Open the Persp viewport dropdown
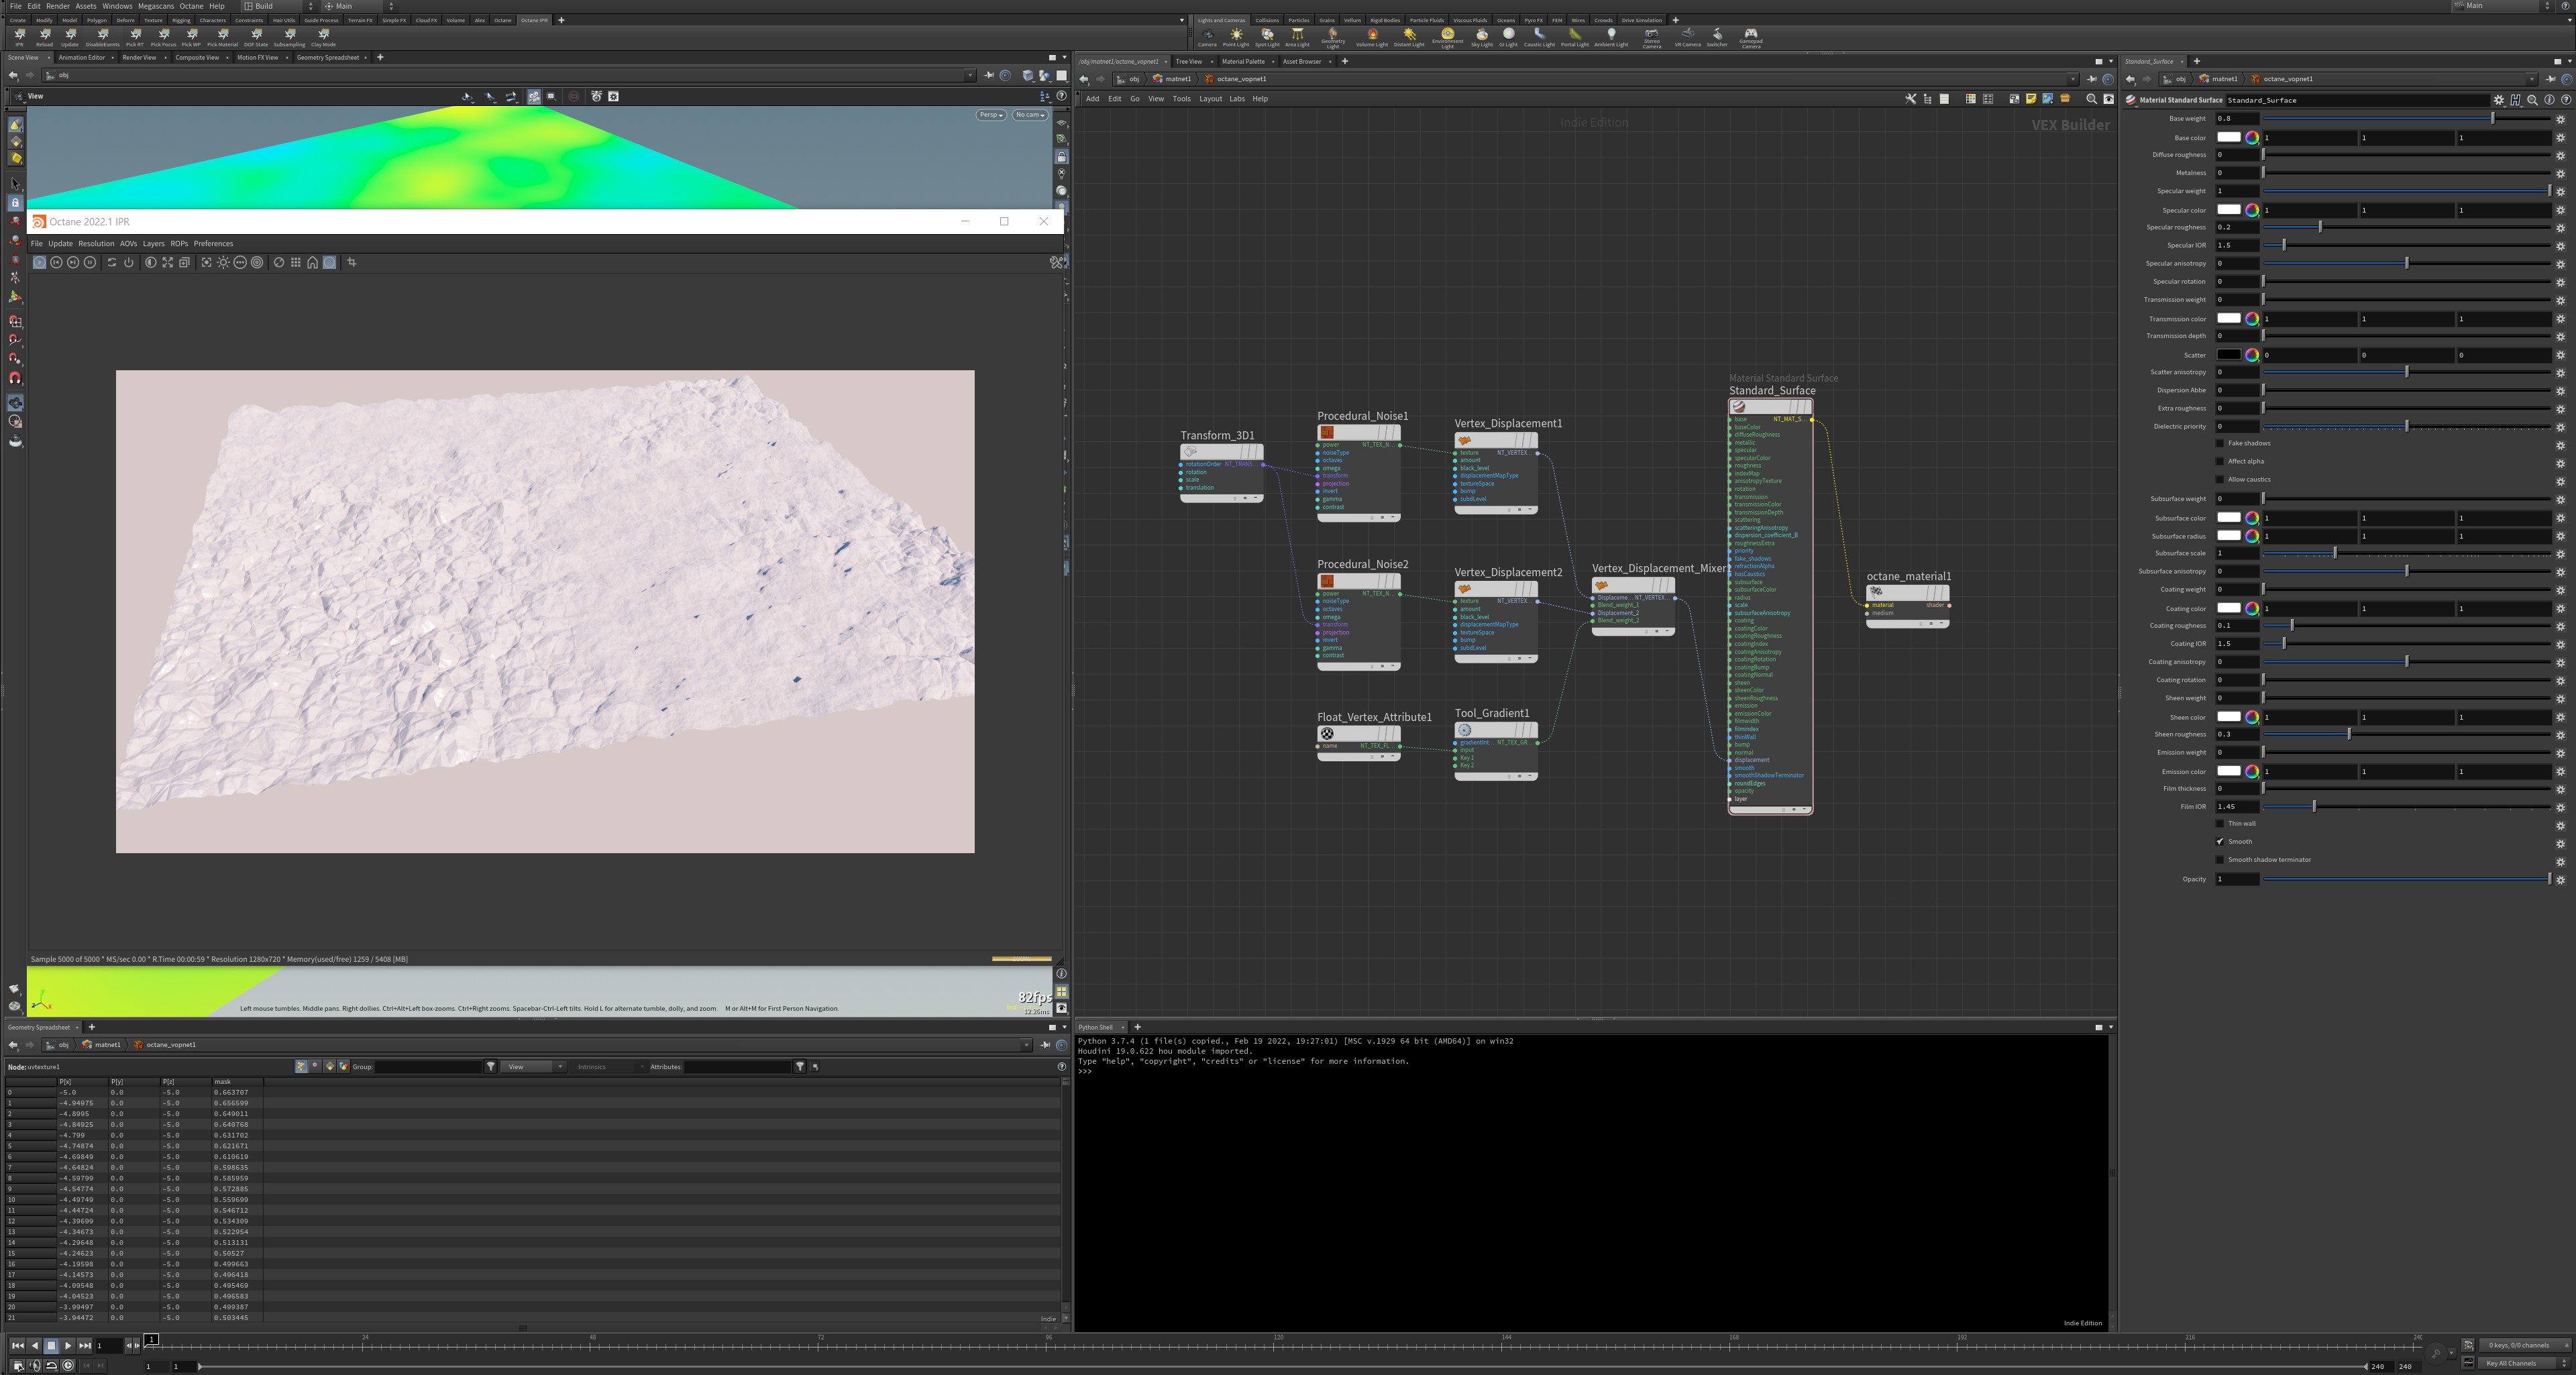This screenshot has height=1375, width=2576. click(990, 115)
